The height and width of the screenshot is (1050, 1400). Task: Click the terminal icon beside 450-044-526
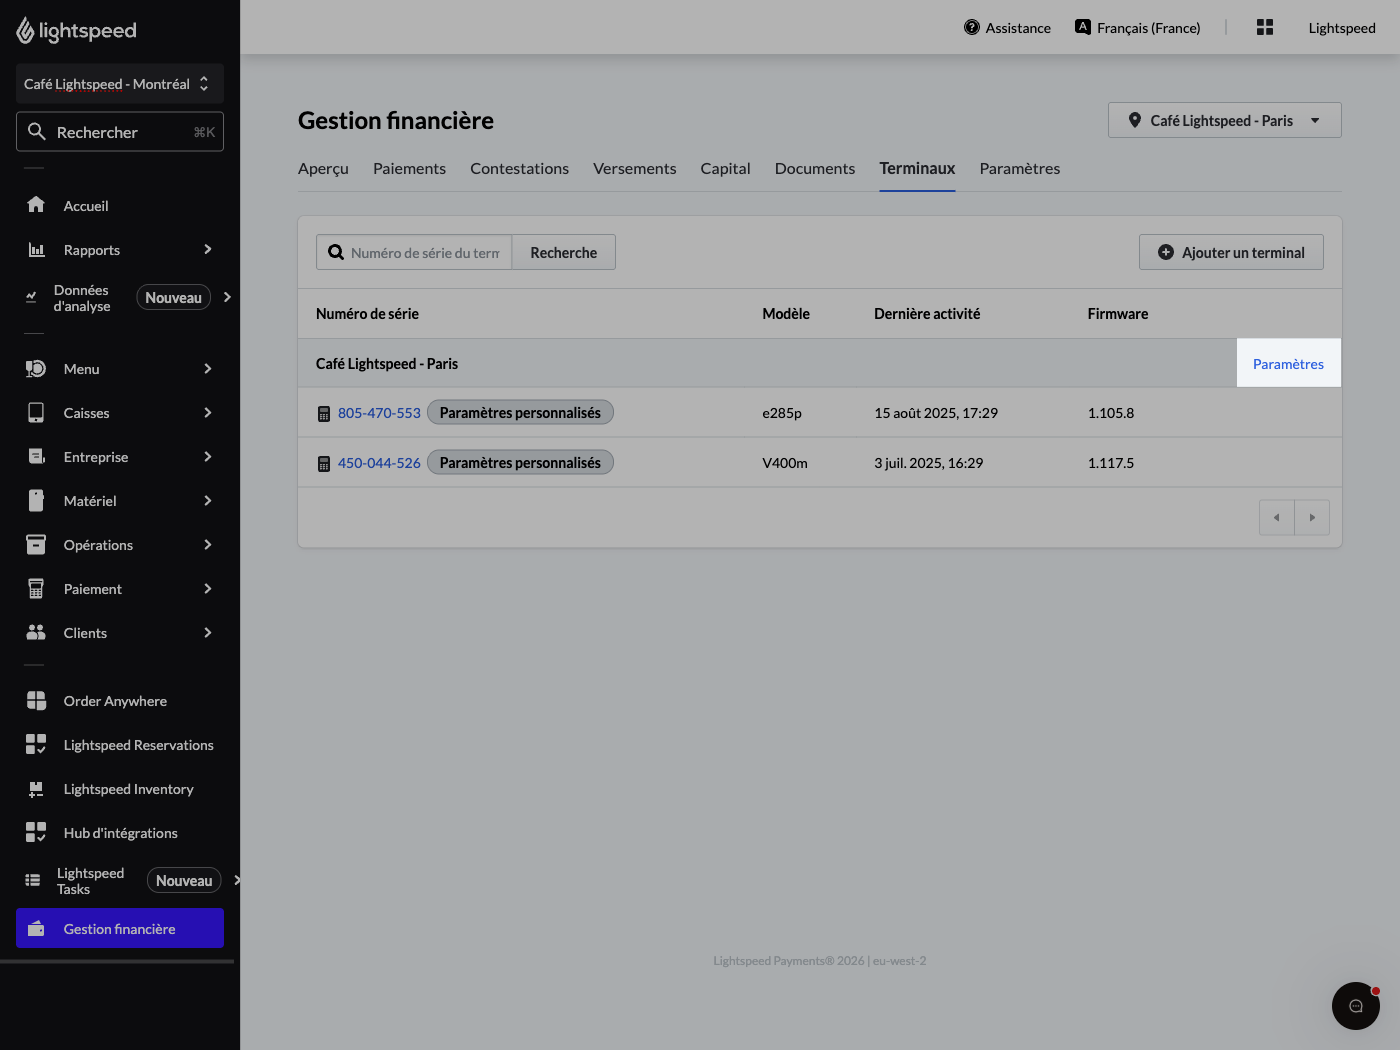coord(324,464)
